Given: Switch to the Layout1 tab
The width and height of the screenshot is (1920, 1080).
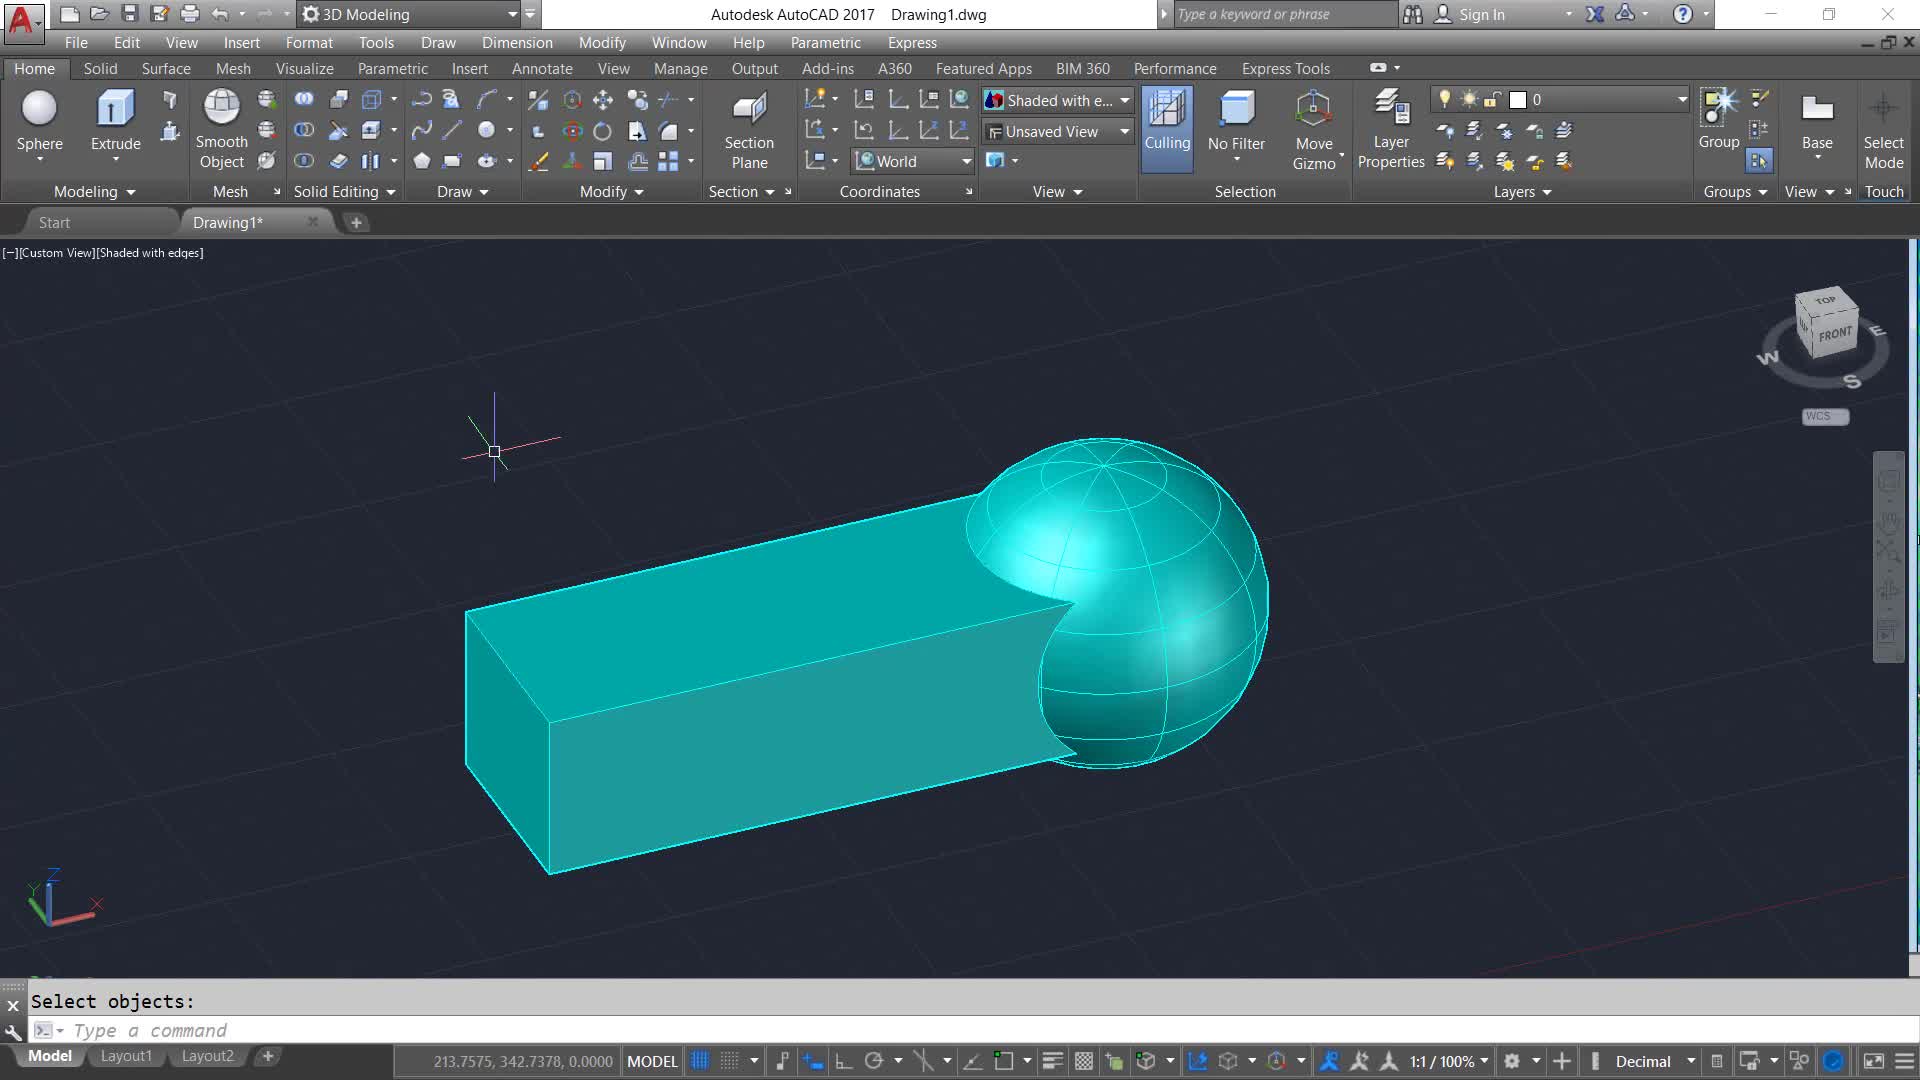Looking at the screenshot, I should point(126,1056).
